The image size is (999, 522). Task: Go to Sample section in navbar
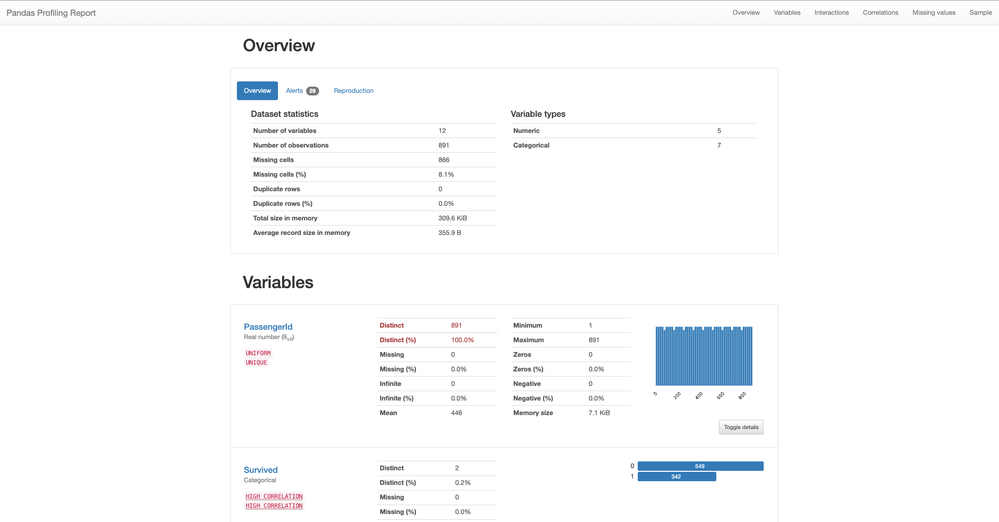click(x=980, y=13)
